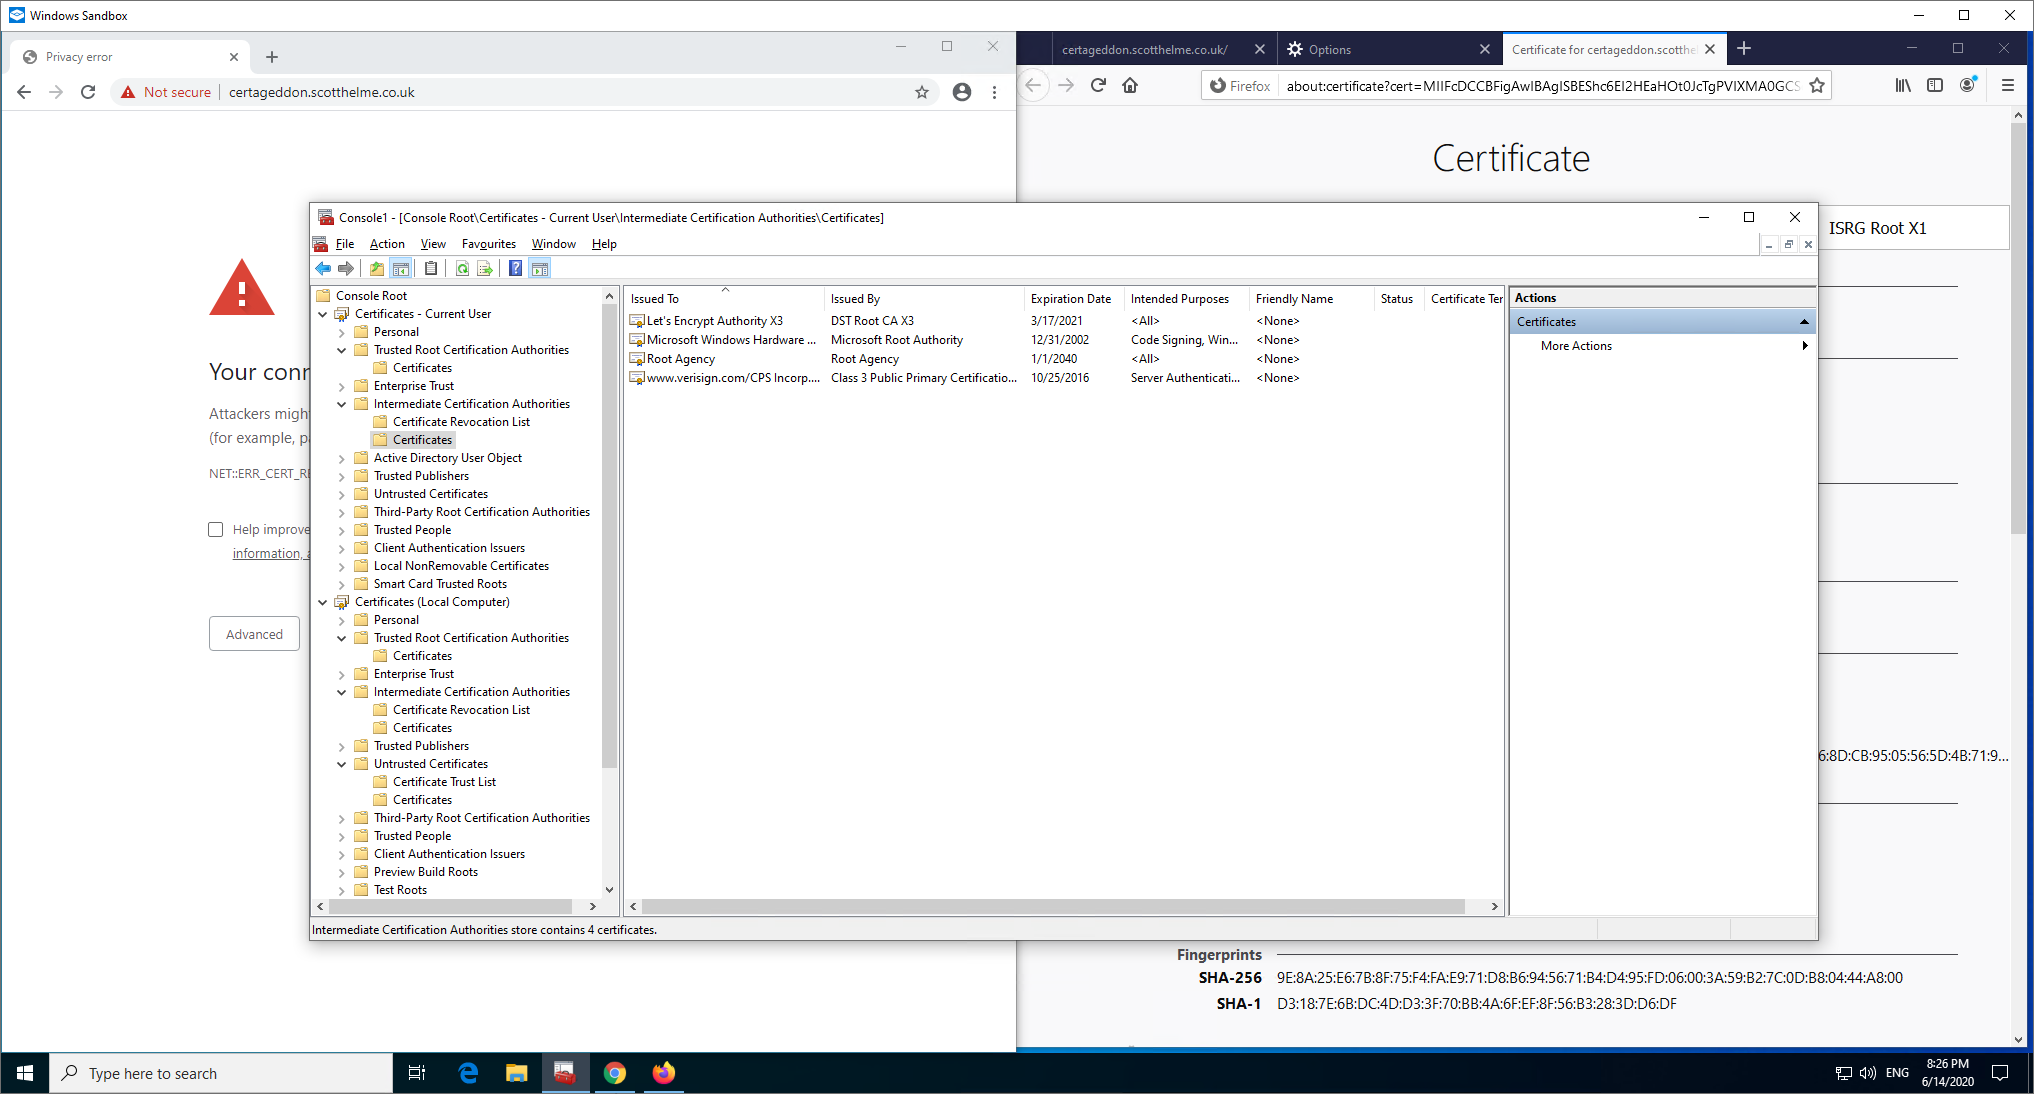Open Firefox from the Windows taskbar
The image size is (2034, 1094).
click(664, 1073)
